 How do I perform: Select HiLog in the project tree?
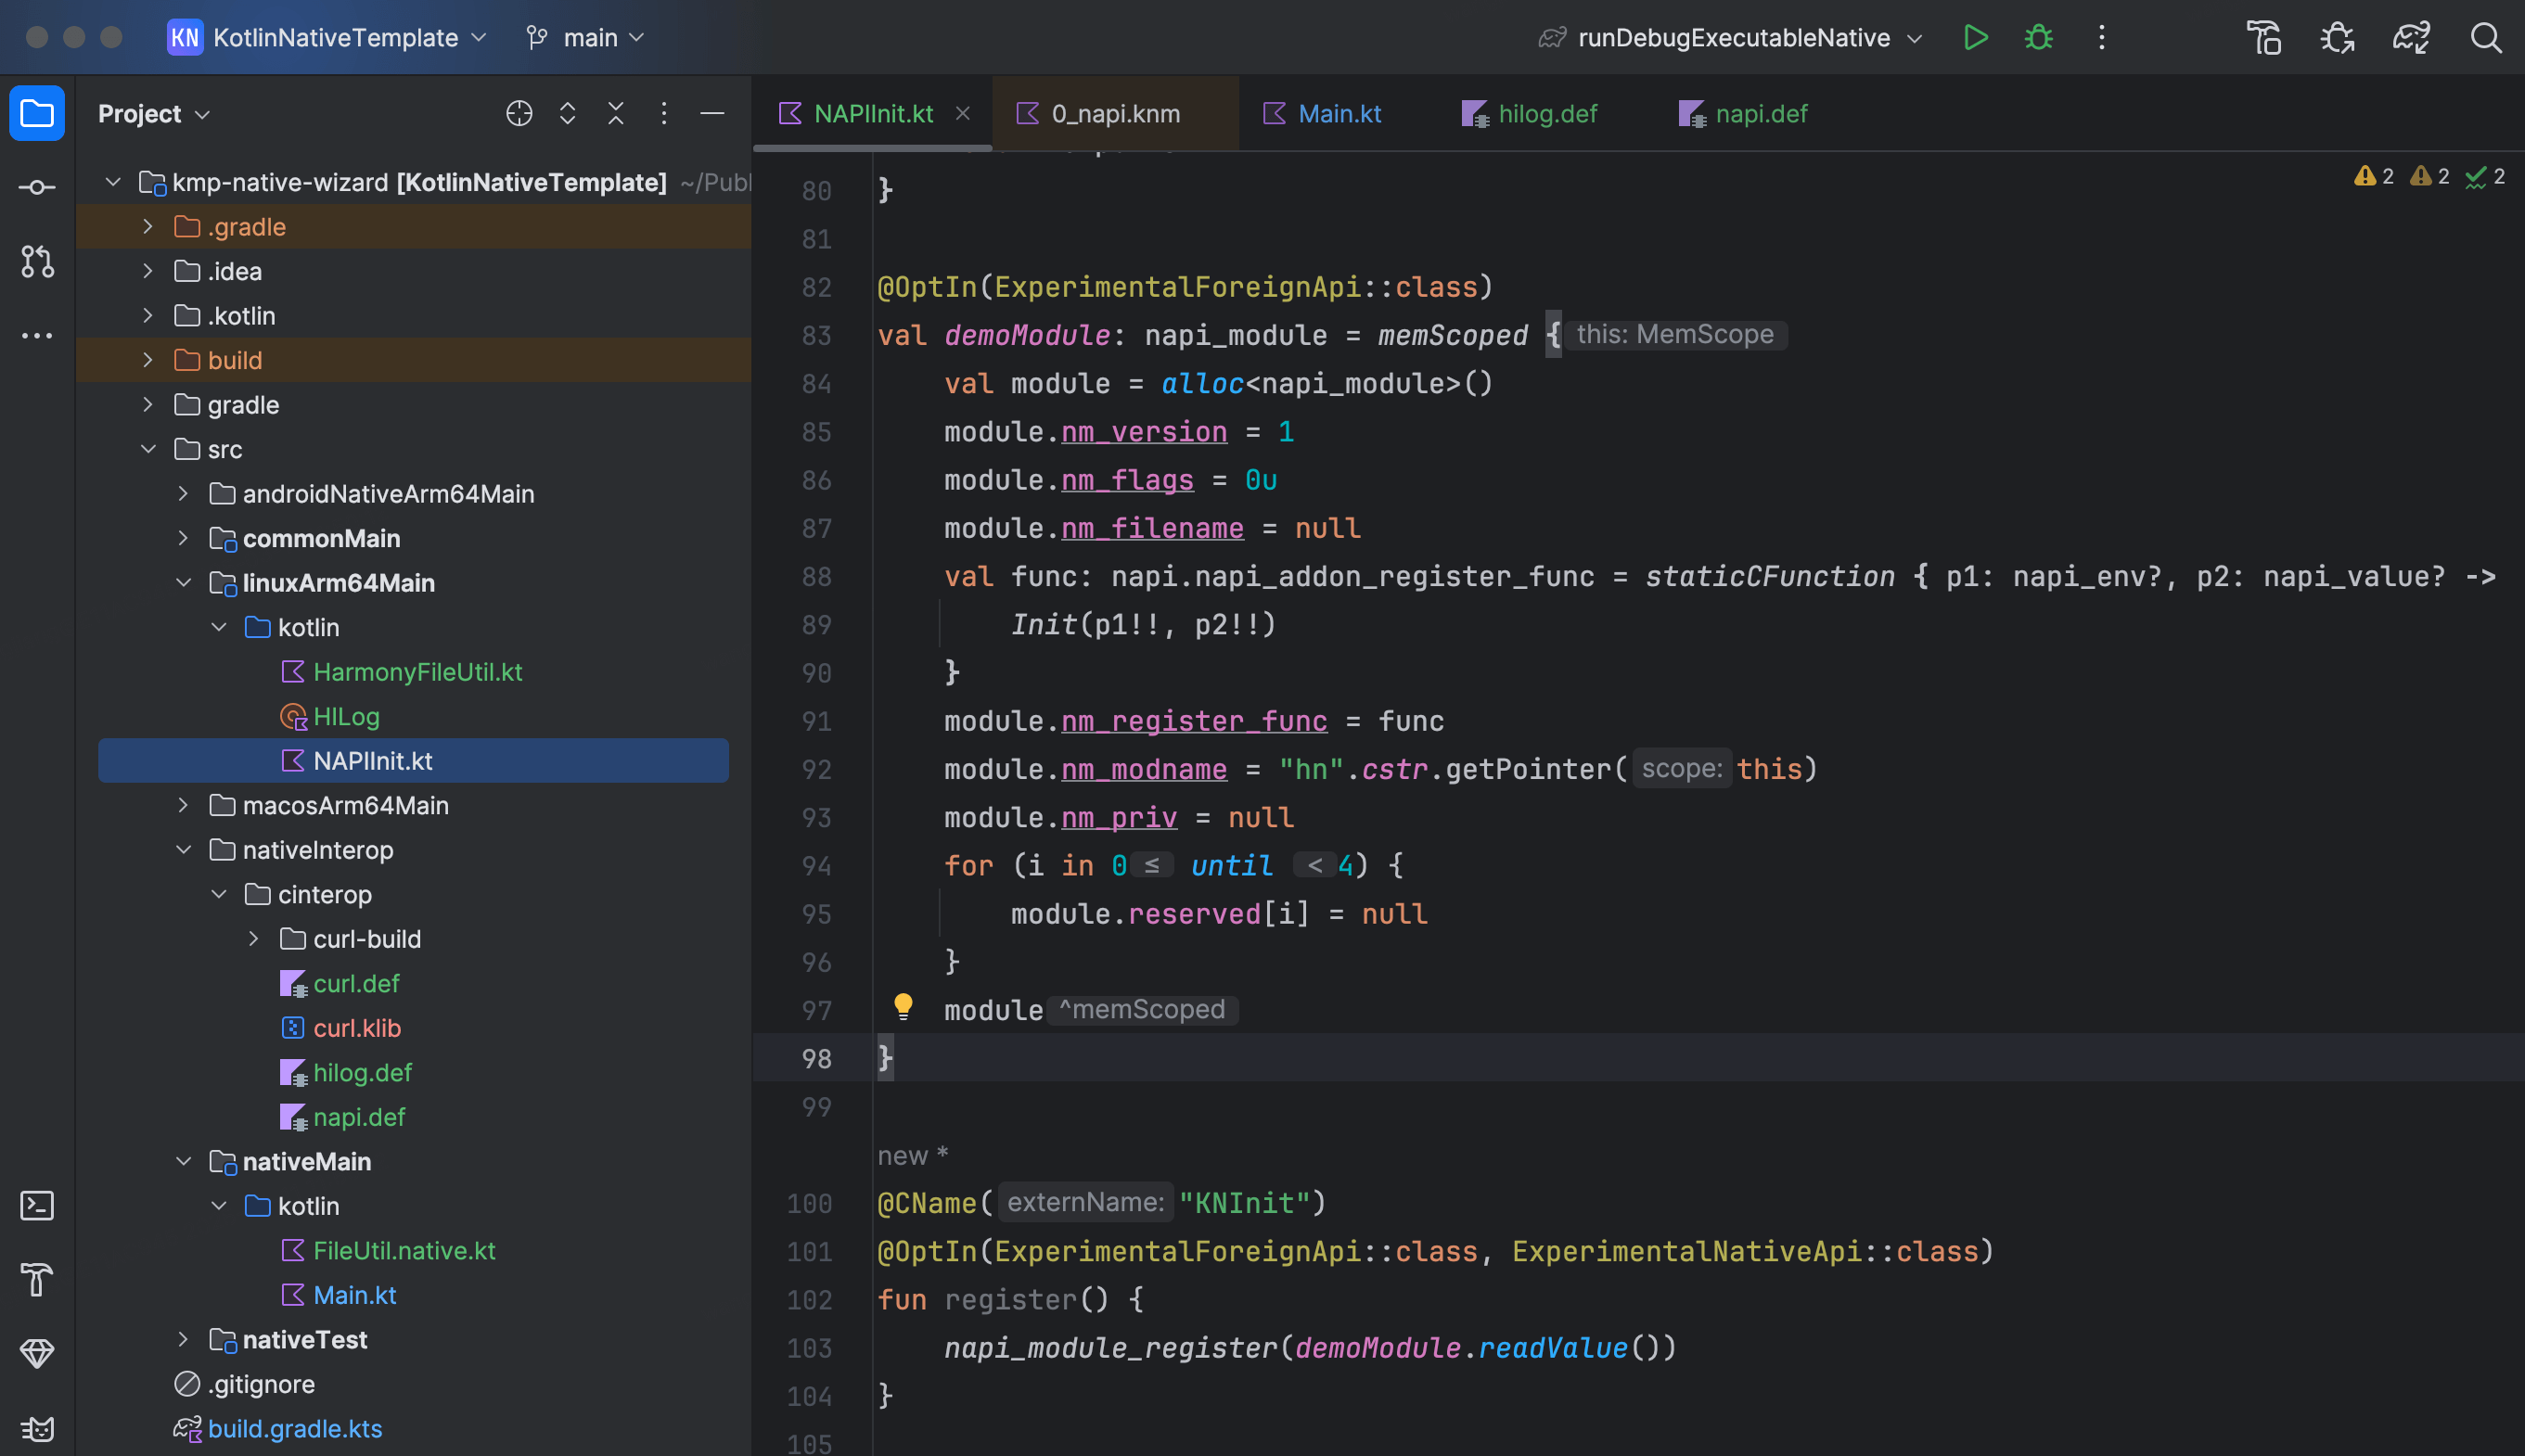point(346,716)
